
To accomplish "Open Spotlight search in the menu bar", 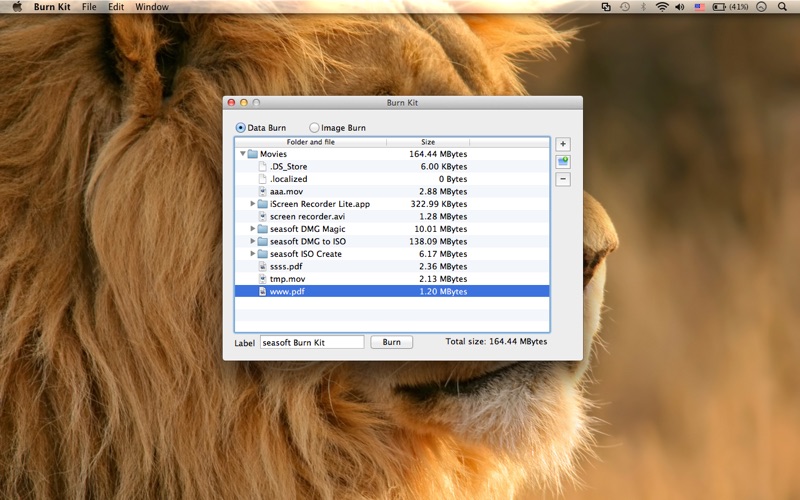I will coord(782,7).
